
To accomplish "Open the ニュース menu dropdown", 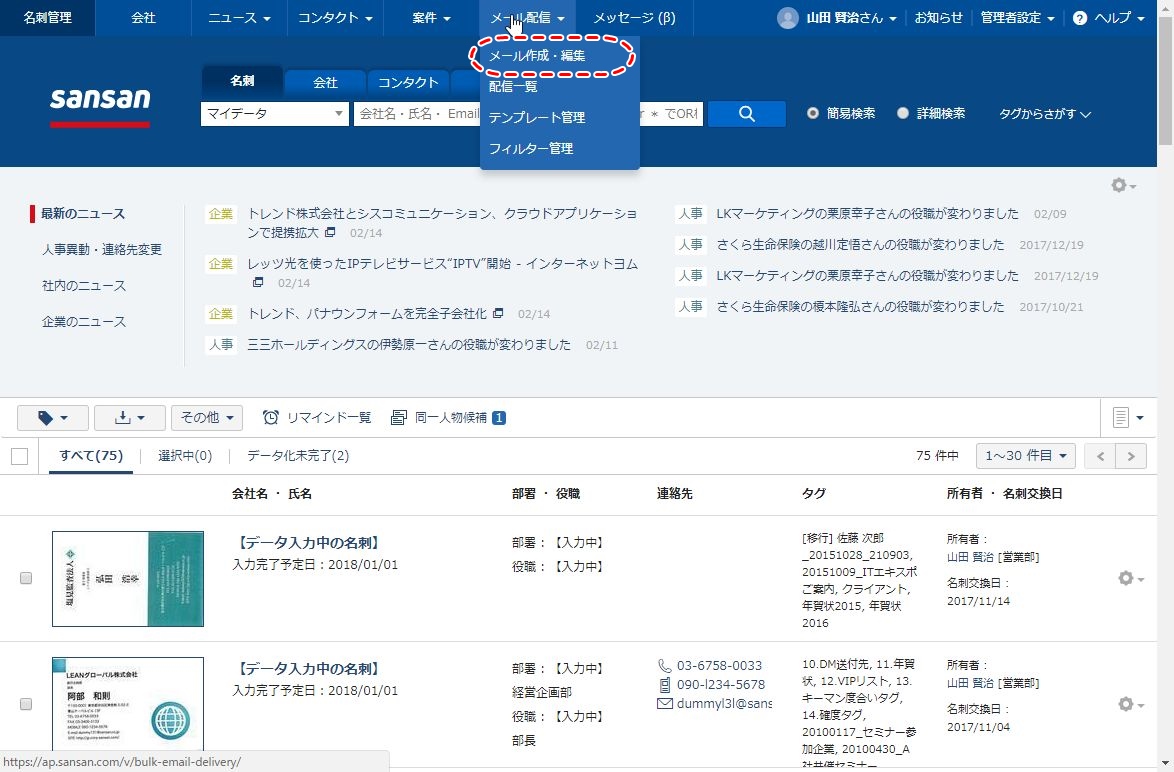I will tap(239, 18).
